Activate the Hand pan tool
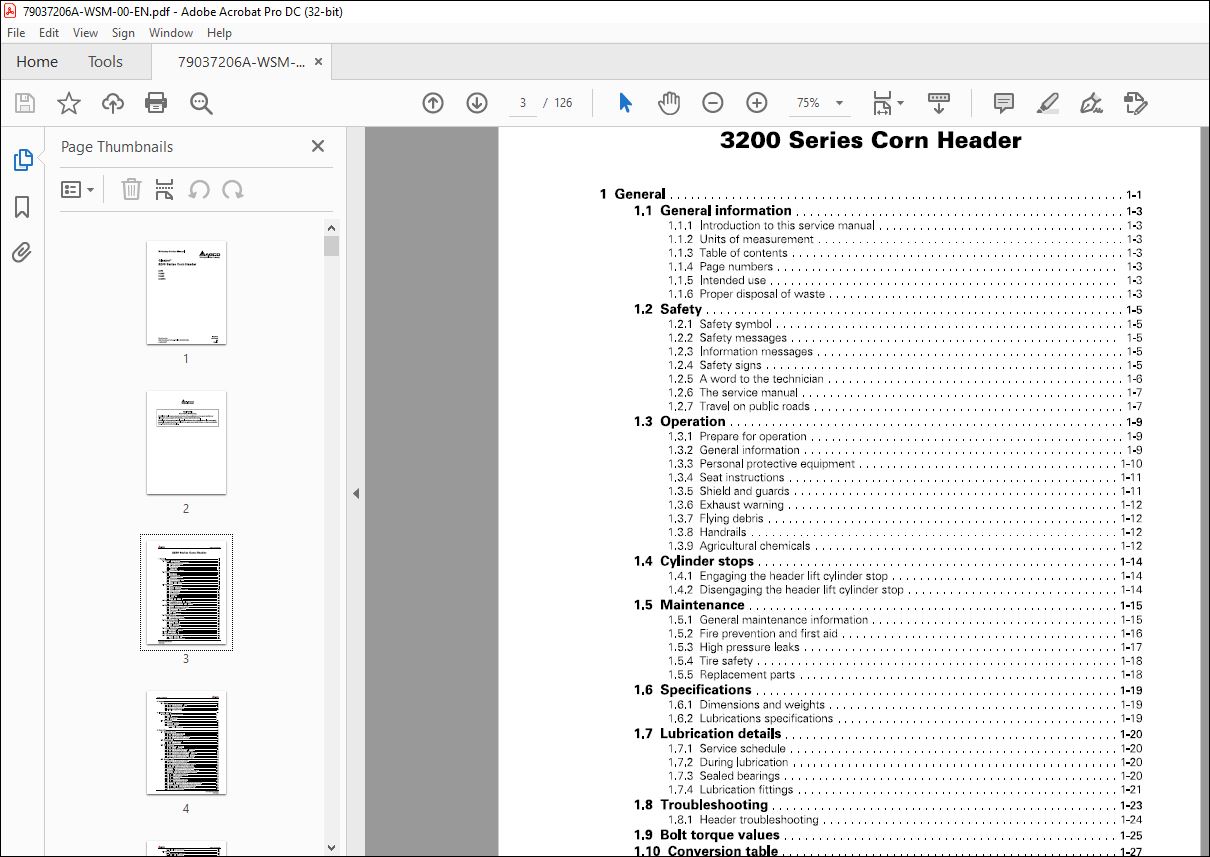Screen dimensions: 1210x857 668,103
